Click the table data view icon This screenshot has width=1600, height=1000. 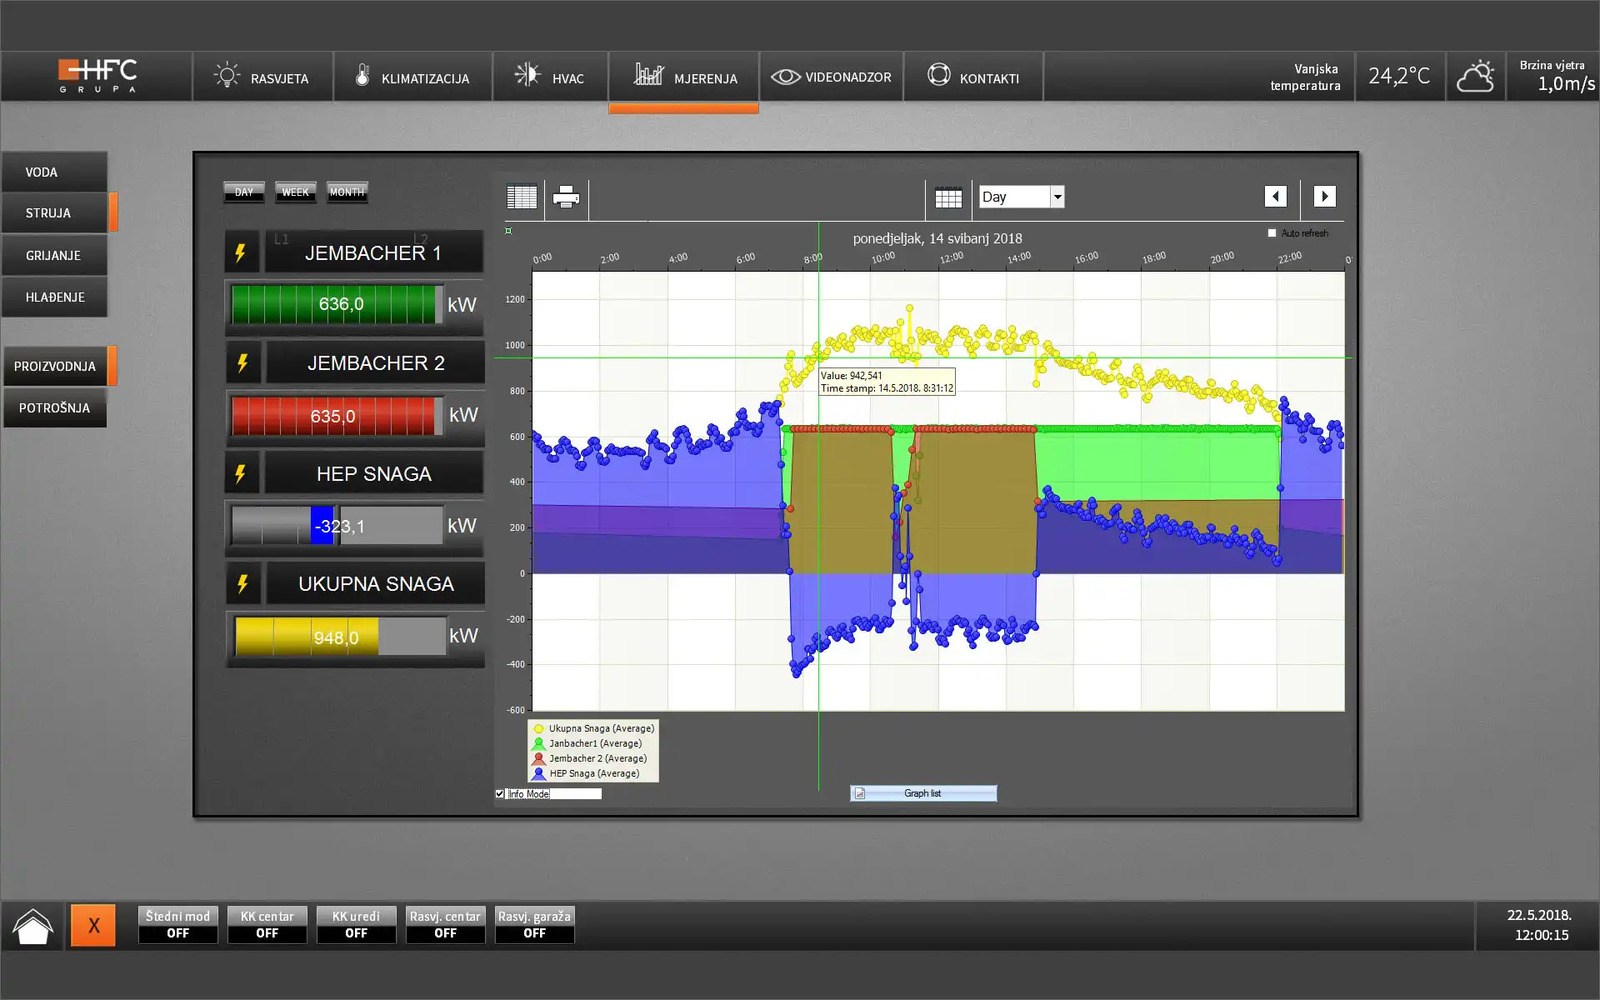(x=521, y=197)
